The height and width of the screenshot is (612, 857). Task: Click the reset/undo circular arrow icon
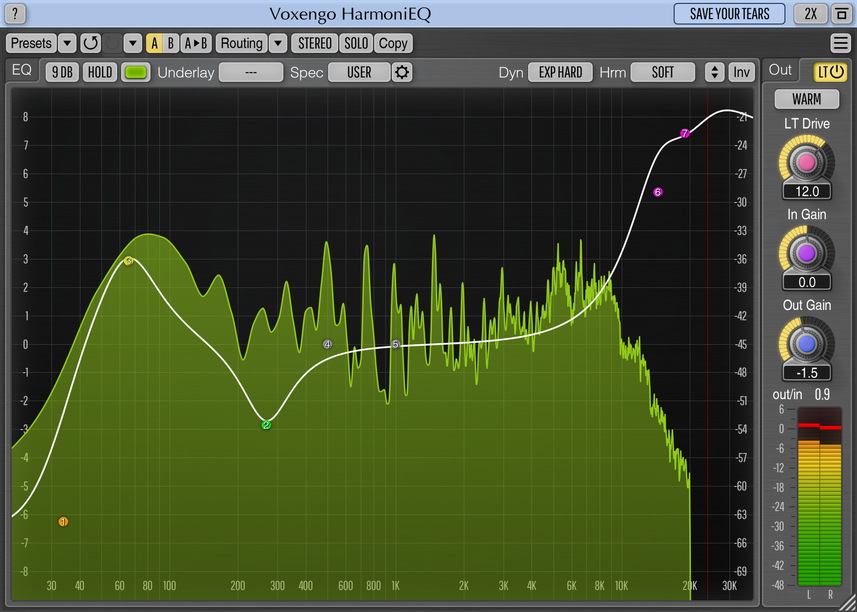[91, 43]
